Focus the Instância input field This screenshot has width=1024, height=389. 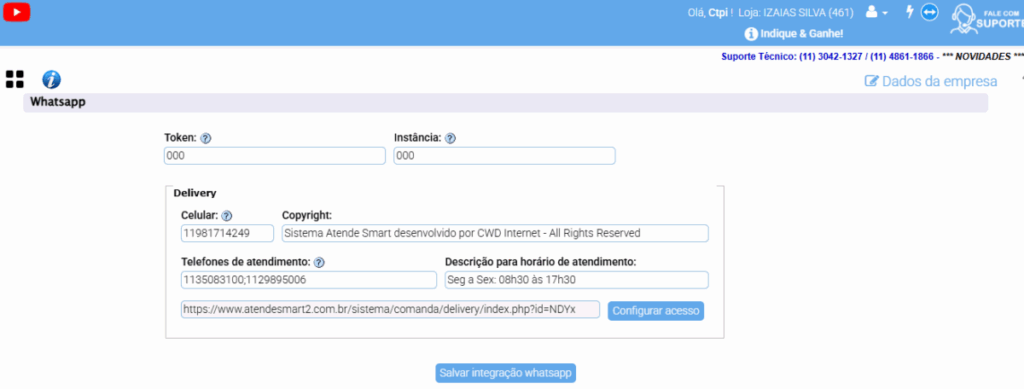[504, 156]
